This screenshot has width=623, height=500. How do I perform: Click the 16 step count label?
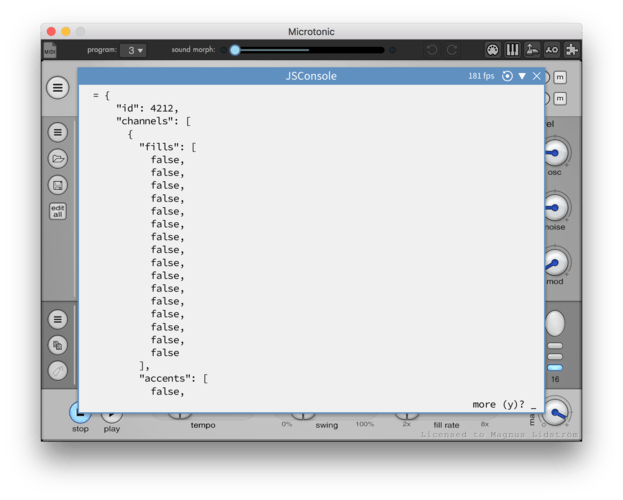[x=555, y=380]
